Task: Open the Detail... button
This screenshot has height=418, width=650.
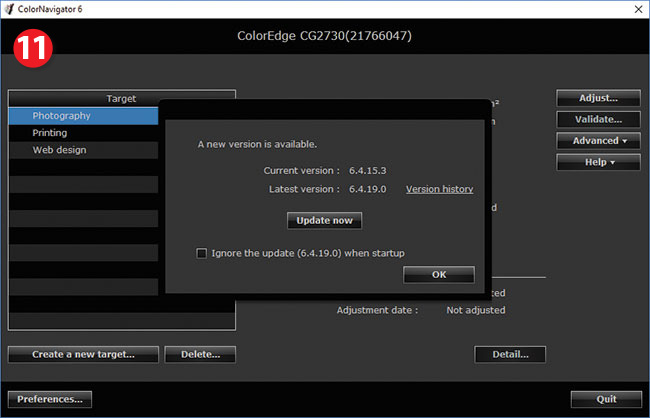Action: point(510,355)
